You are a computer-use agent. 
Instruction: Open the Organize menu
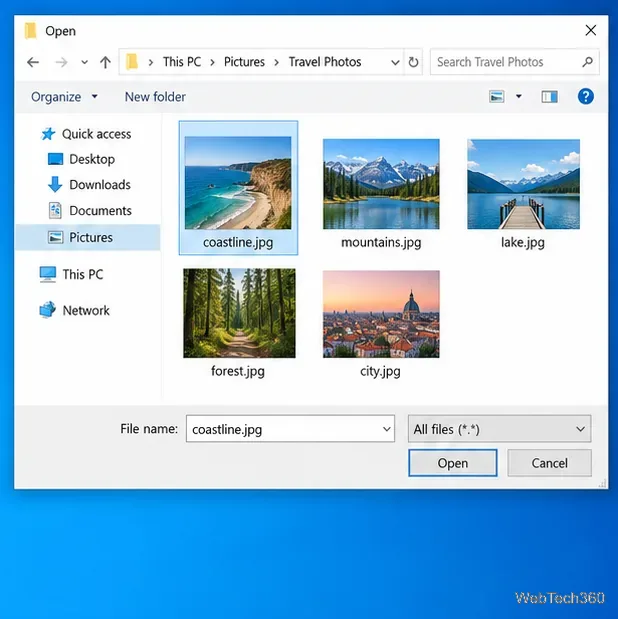(64, 97)
